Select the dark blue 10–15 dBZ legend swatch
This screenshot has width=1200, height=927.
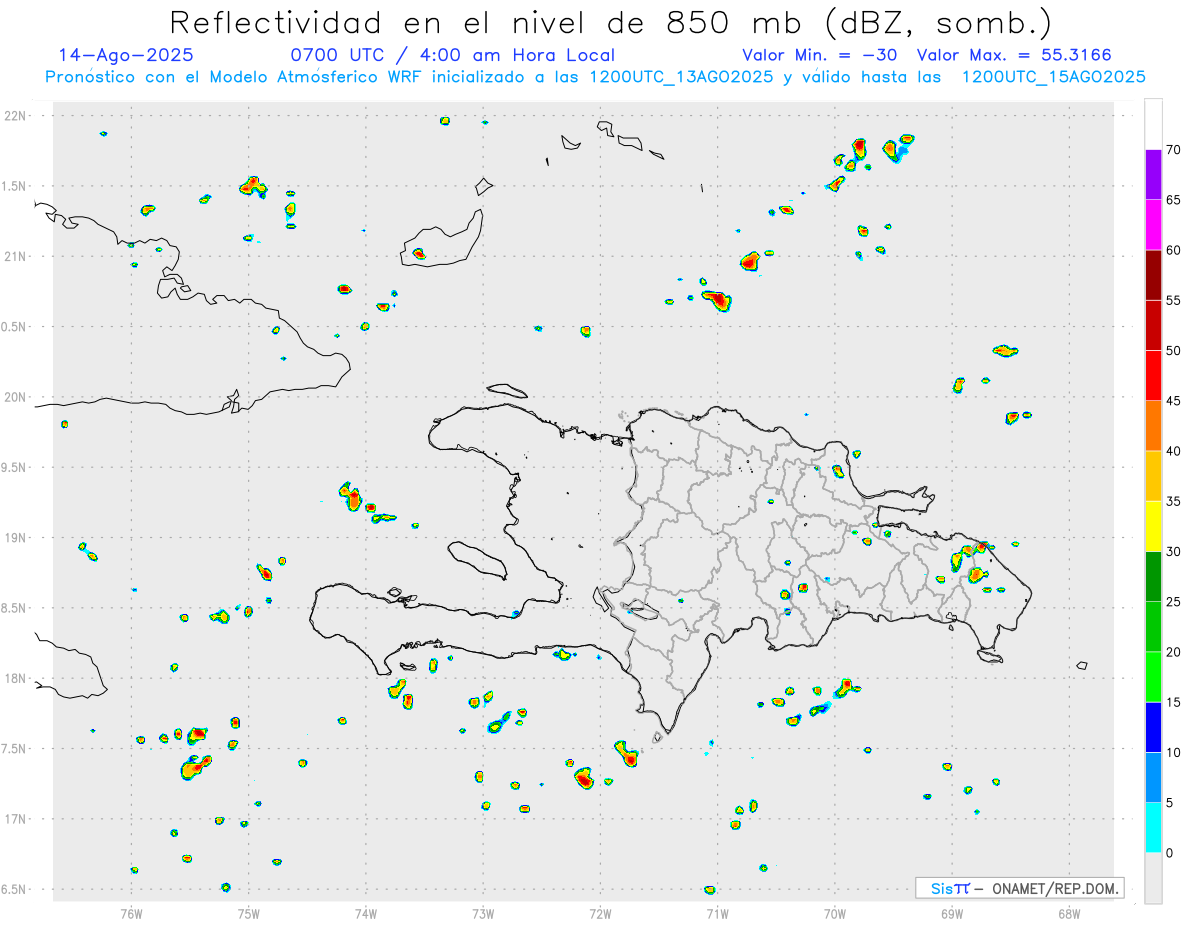pos(1153,727)
